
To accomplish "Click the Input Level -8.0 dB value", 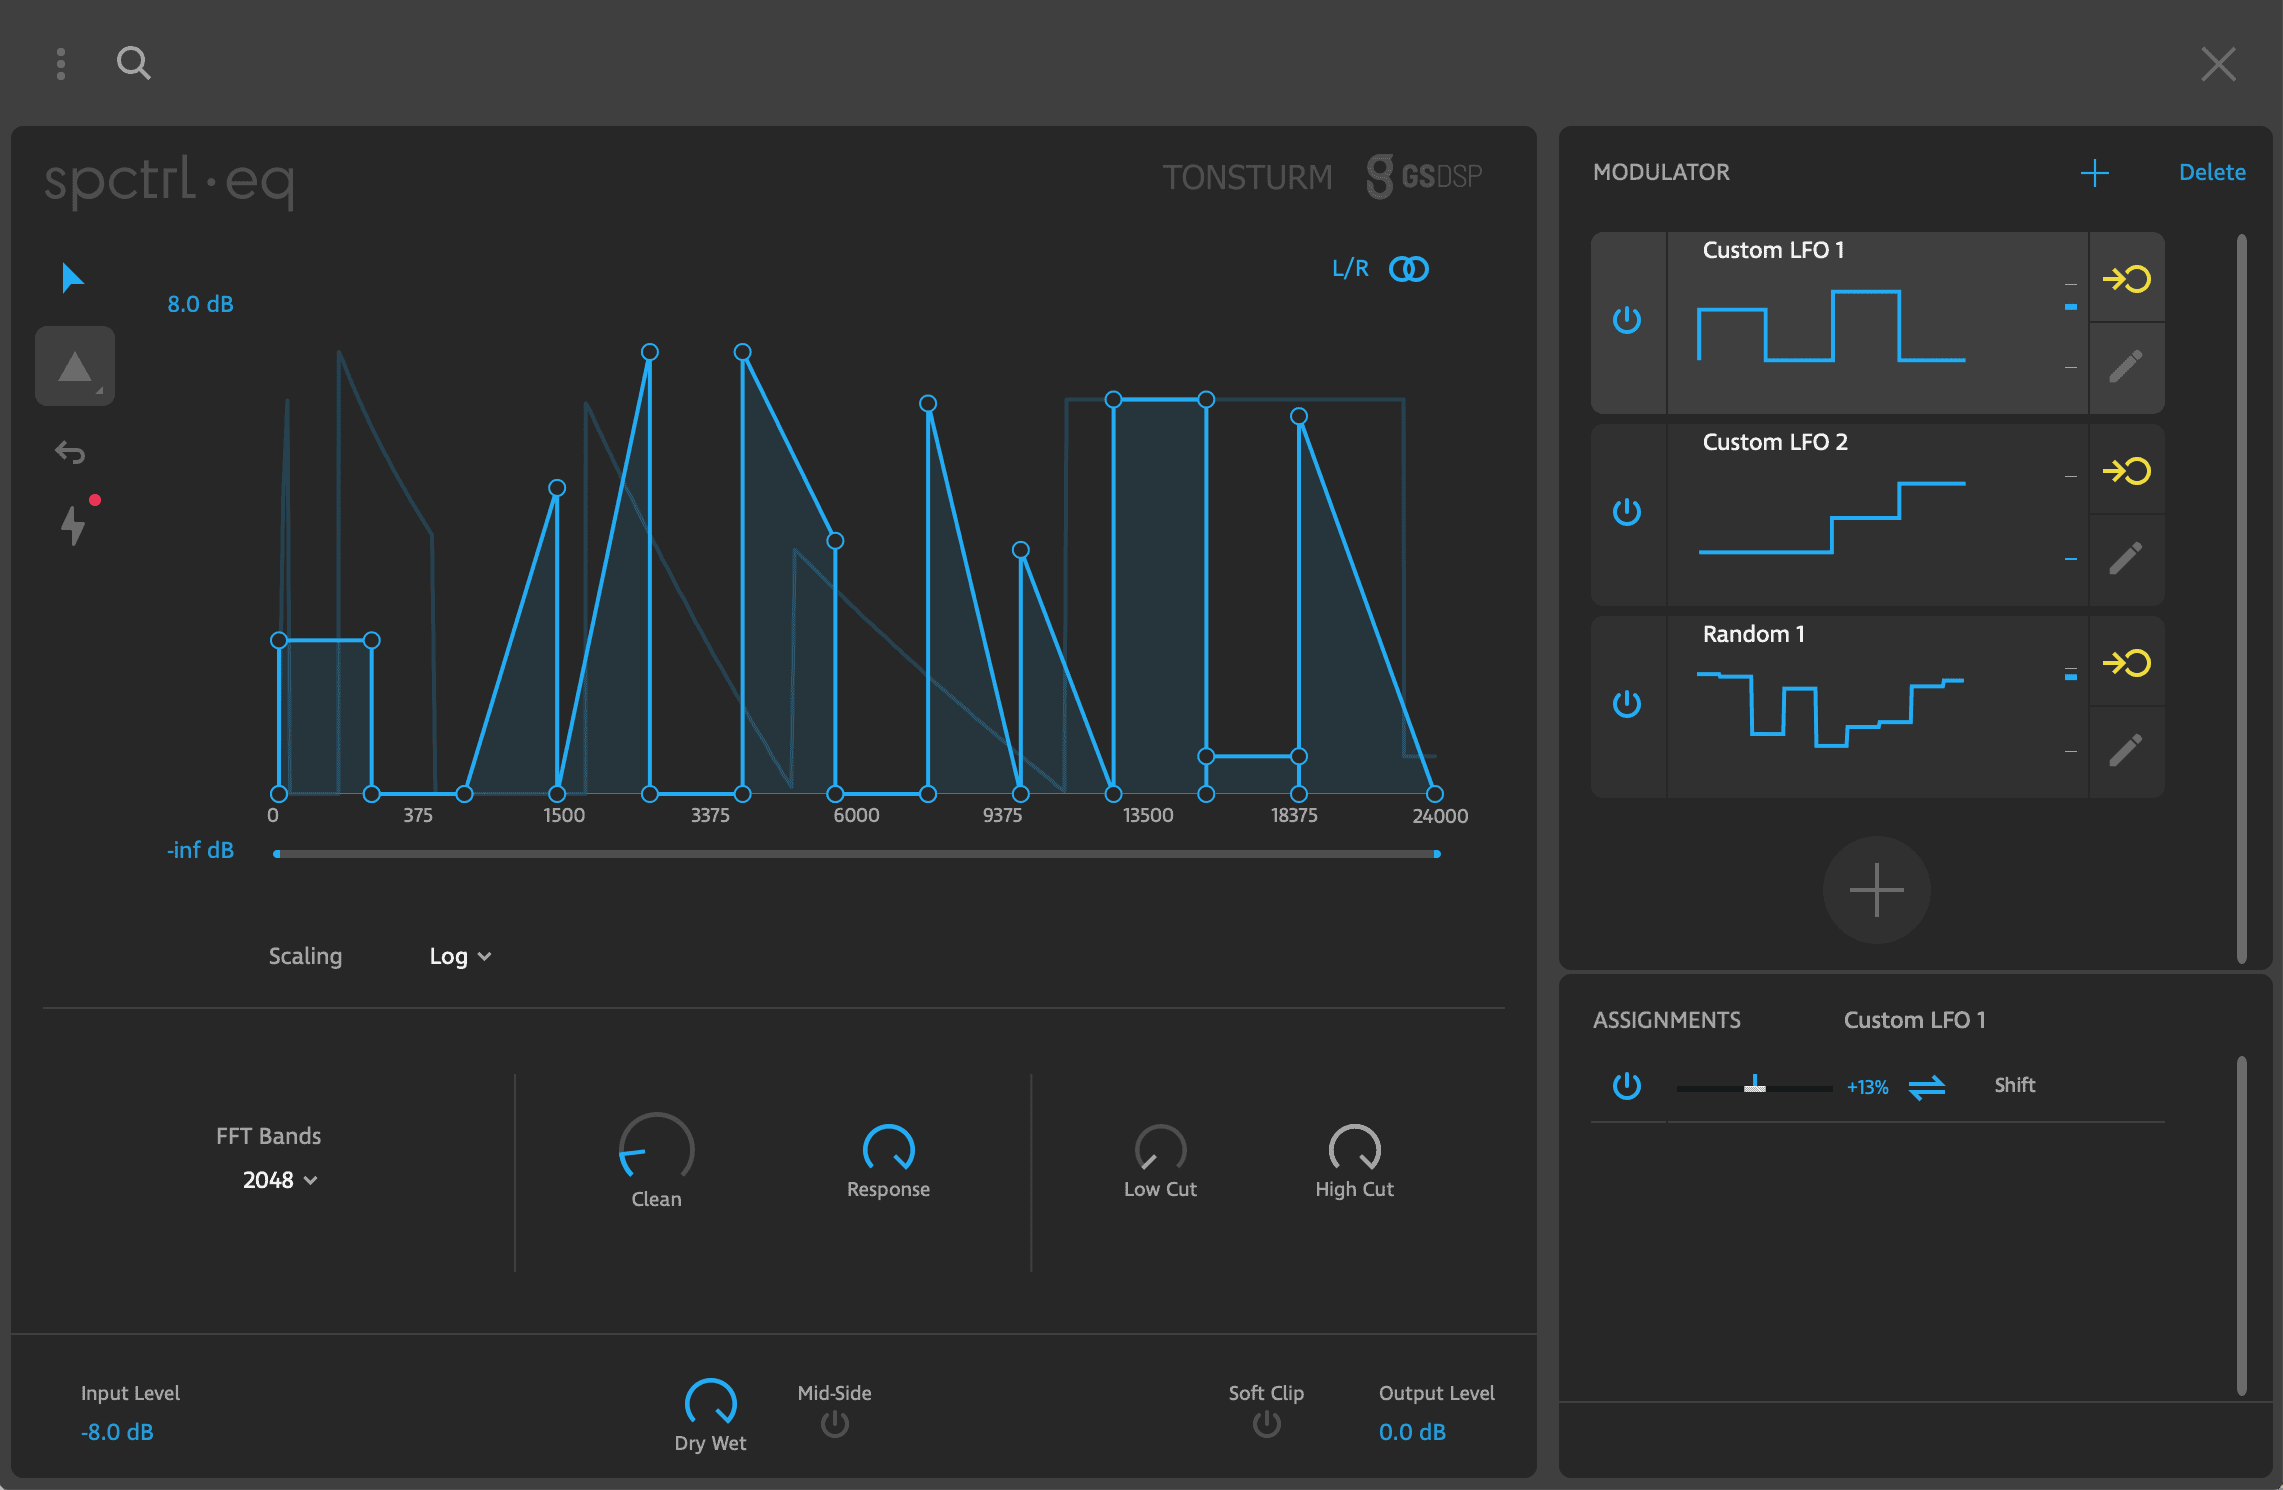I will pyautogui.click(x=117, y=1432).
